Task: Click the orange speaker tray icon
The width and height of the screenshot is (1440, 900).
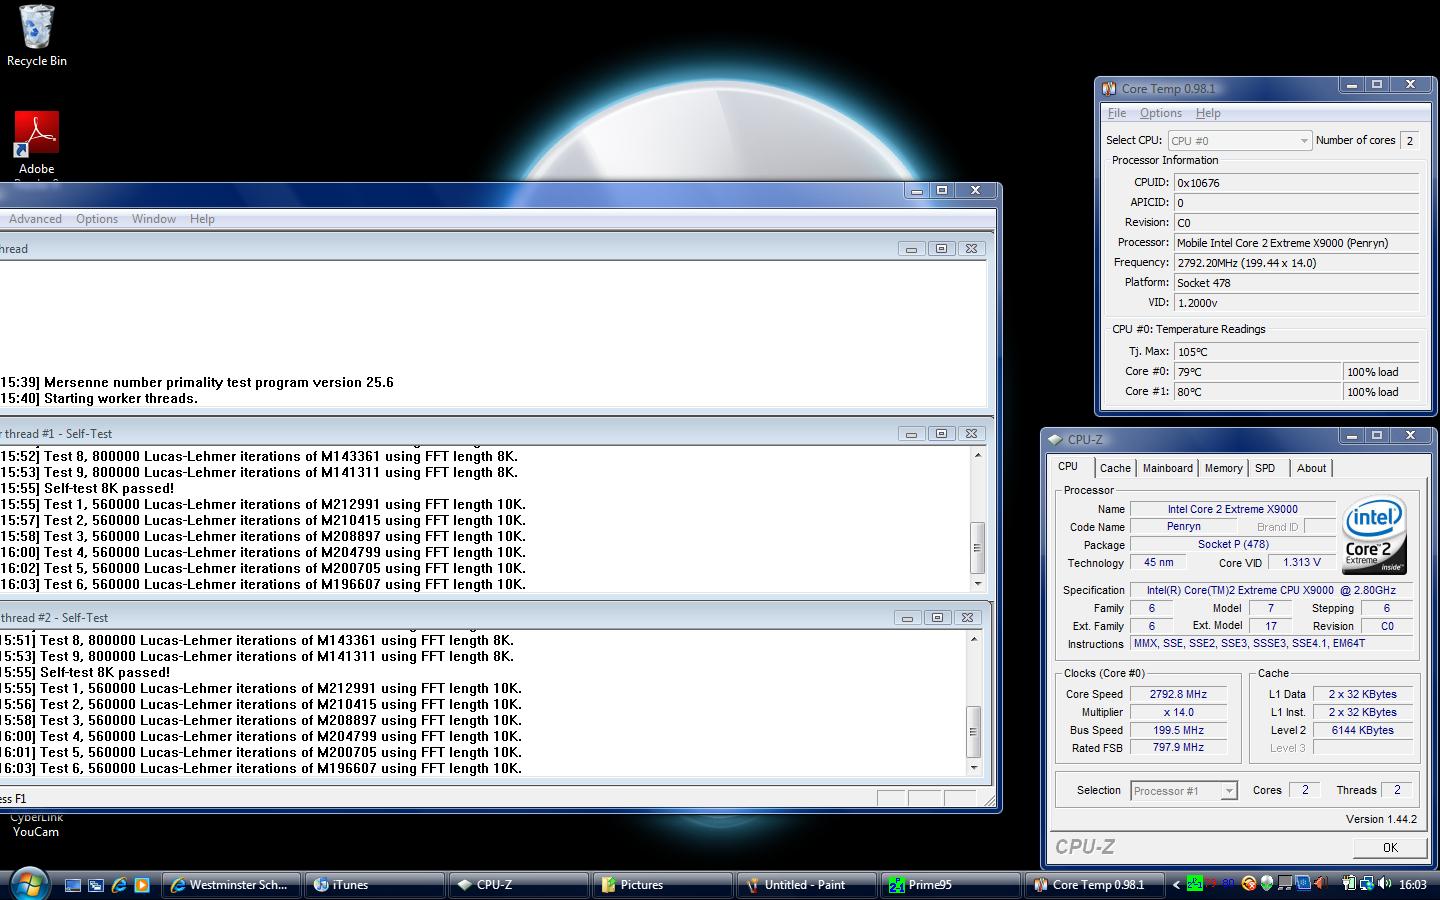Action: [x=1321, y=883]
